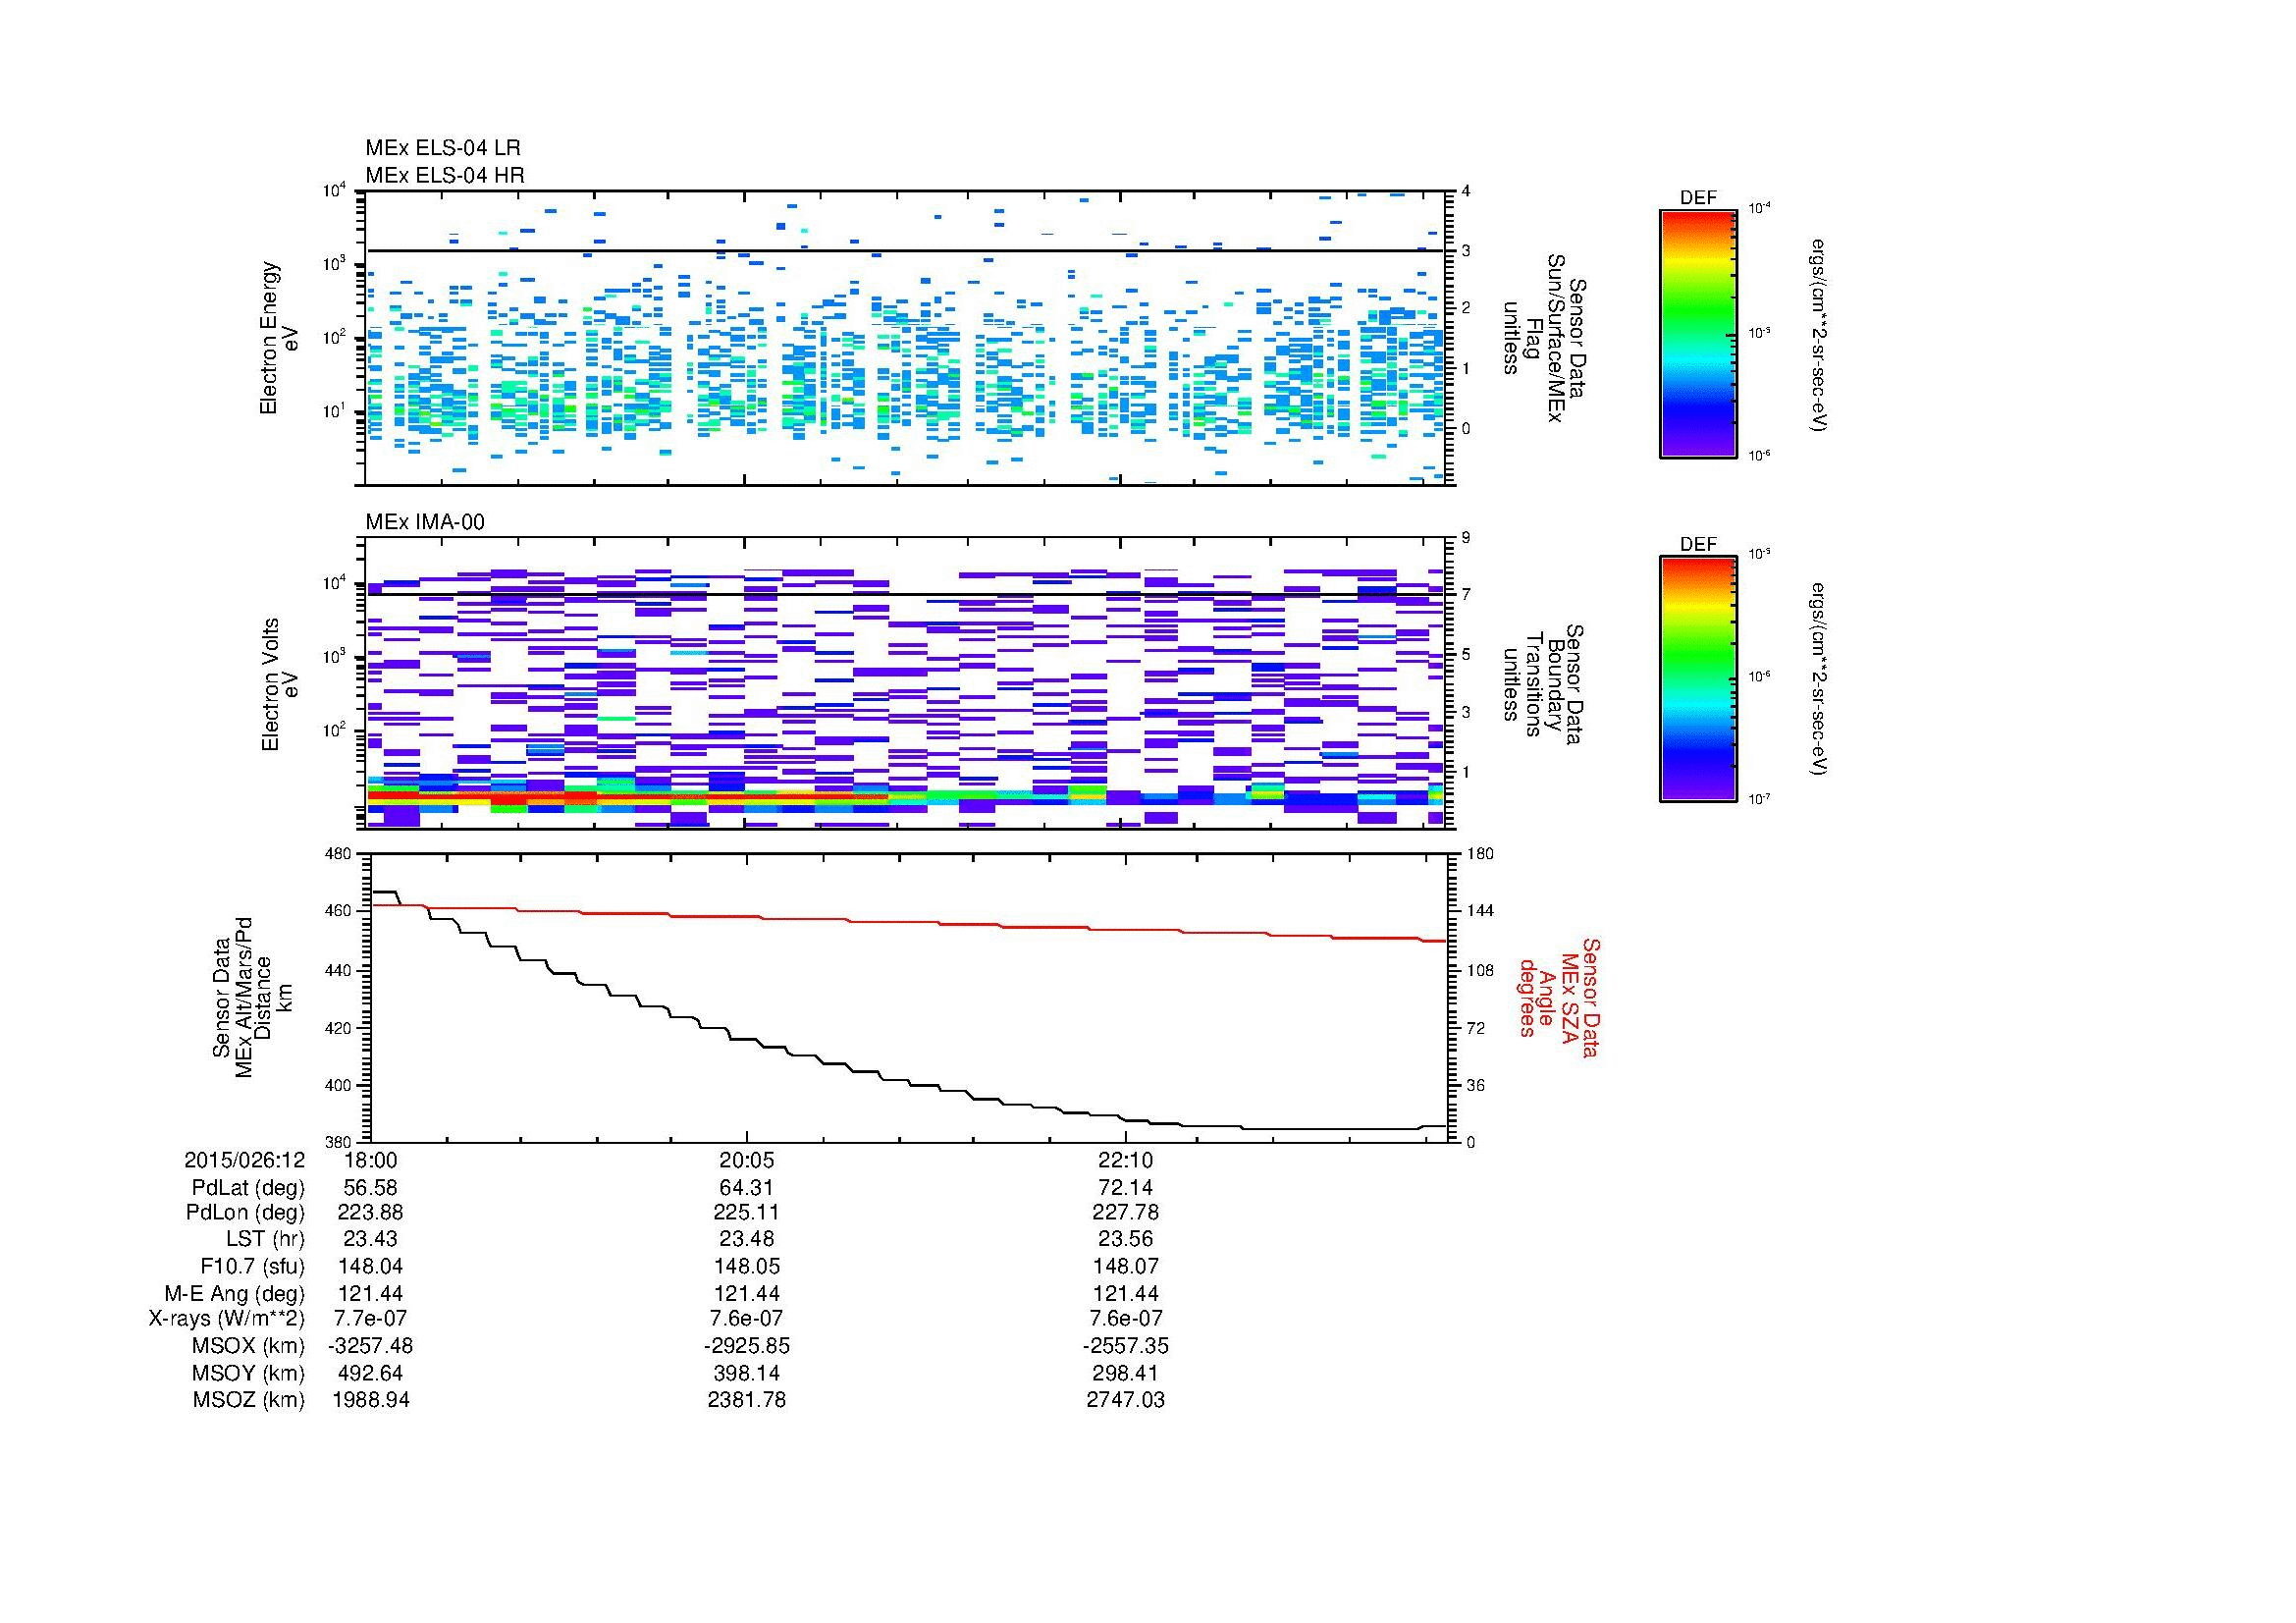Image resolution: width=2296 pixels, height=1623 pixels.
Task: Click the 'Electron Energy eV' axis label
Action: (x=279, y=338)
